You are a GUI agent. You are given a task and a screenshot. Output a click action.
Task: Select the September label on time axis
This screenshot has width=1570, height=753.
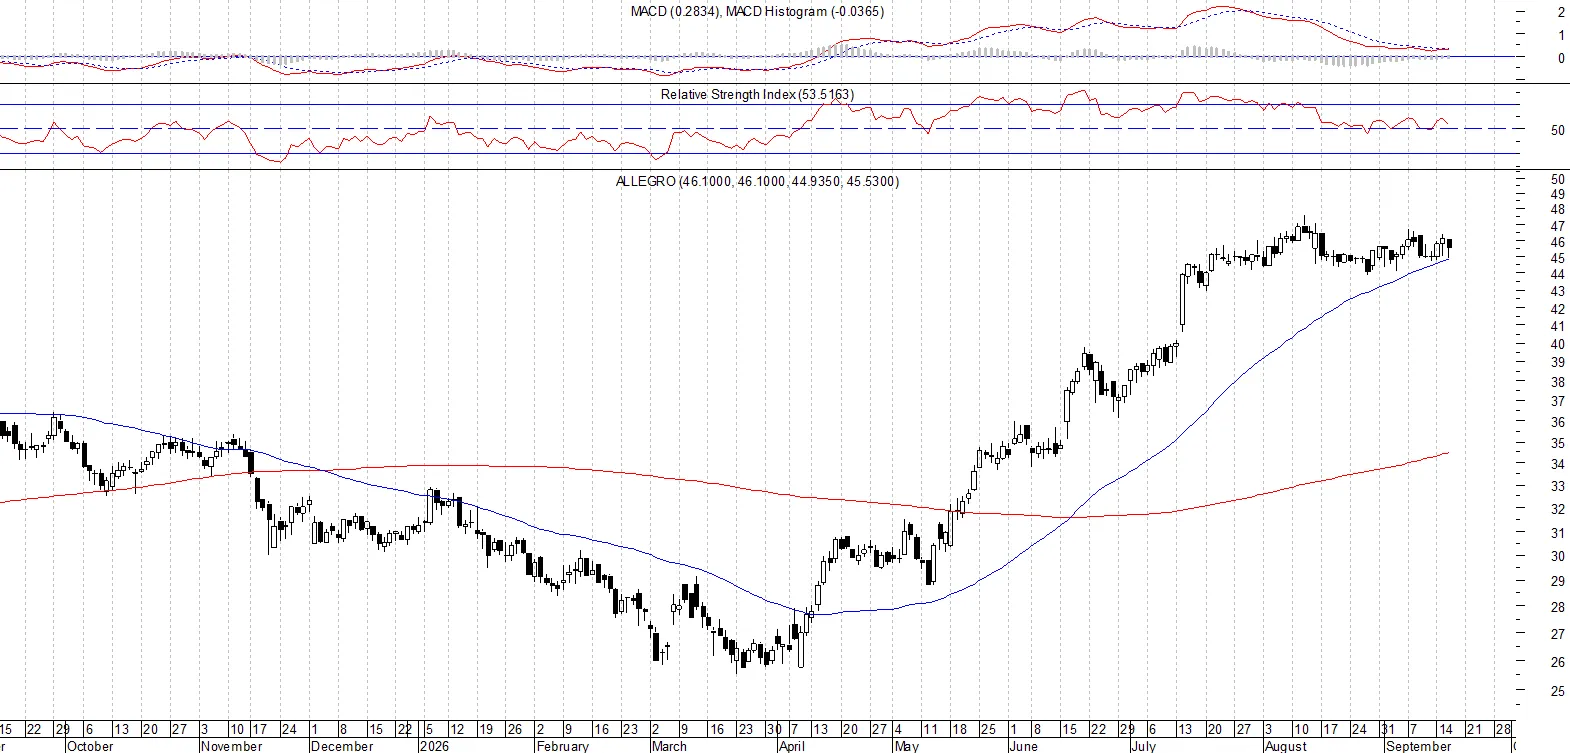pyautogui.click(x=1418, y=746)
